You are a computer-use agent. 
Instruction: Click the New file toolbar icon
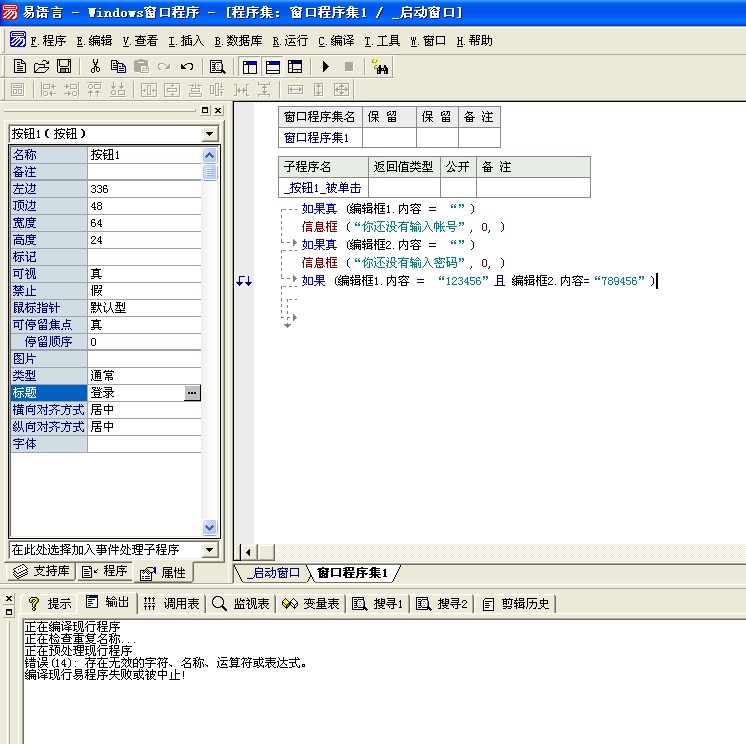tap(20, 67)
